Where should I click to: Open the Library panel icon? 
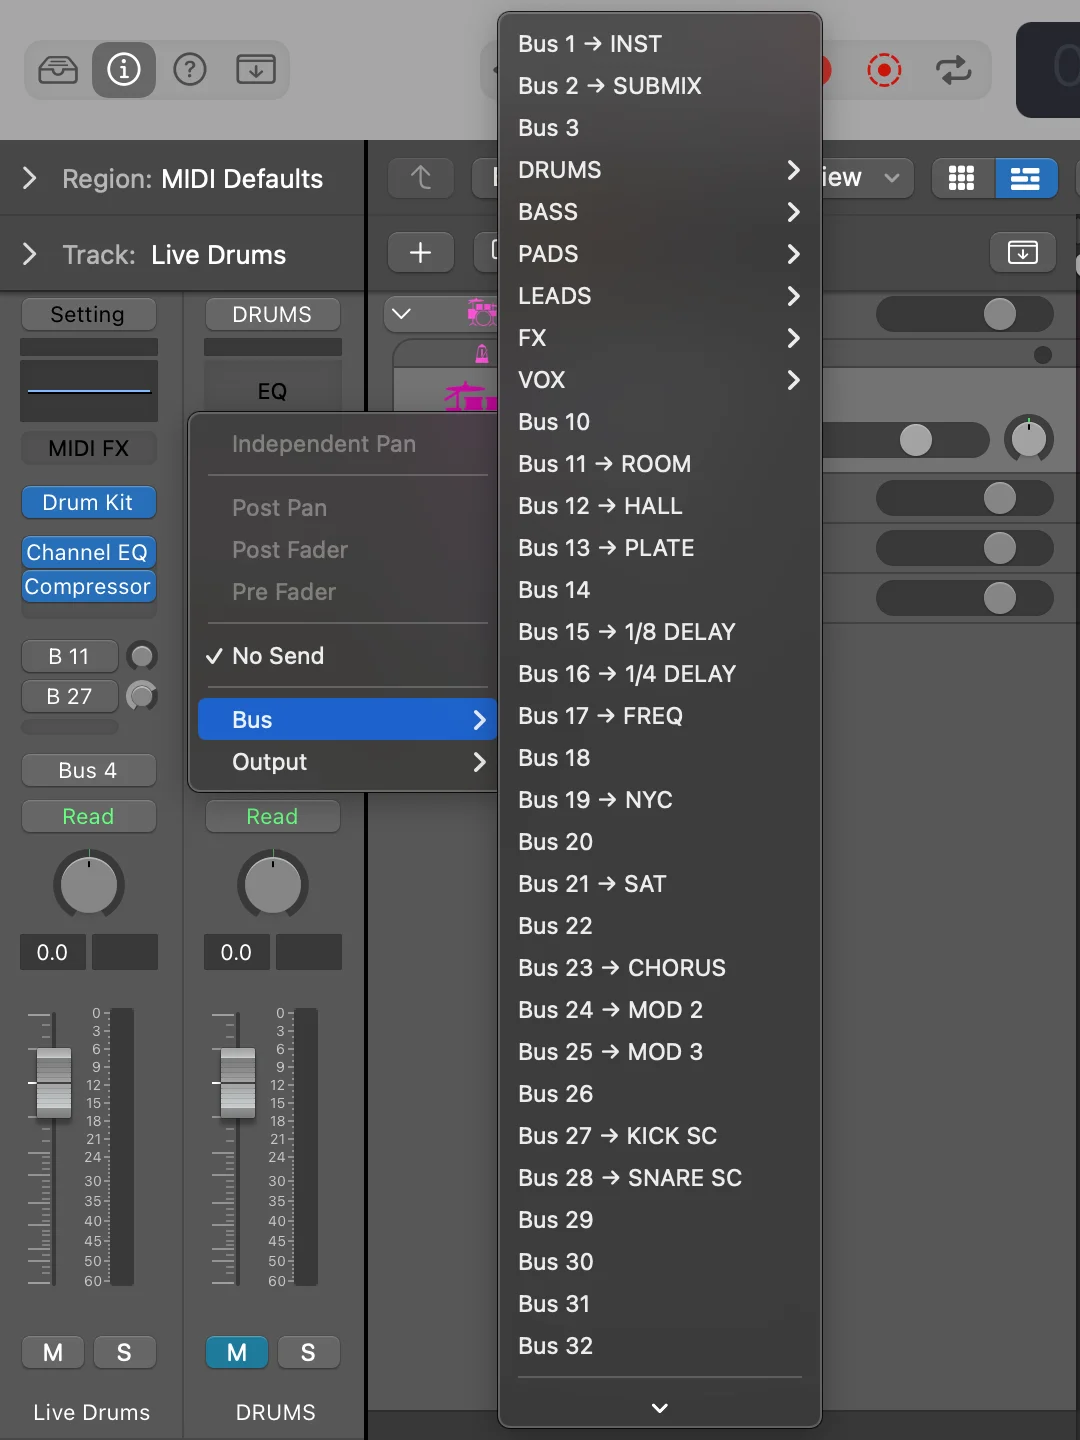[x=58, y=70]
